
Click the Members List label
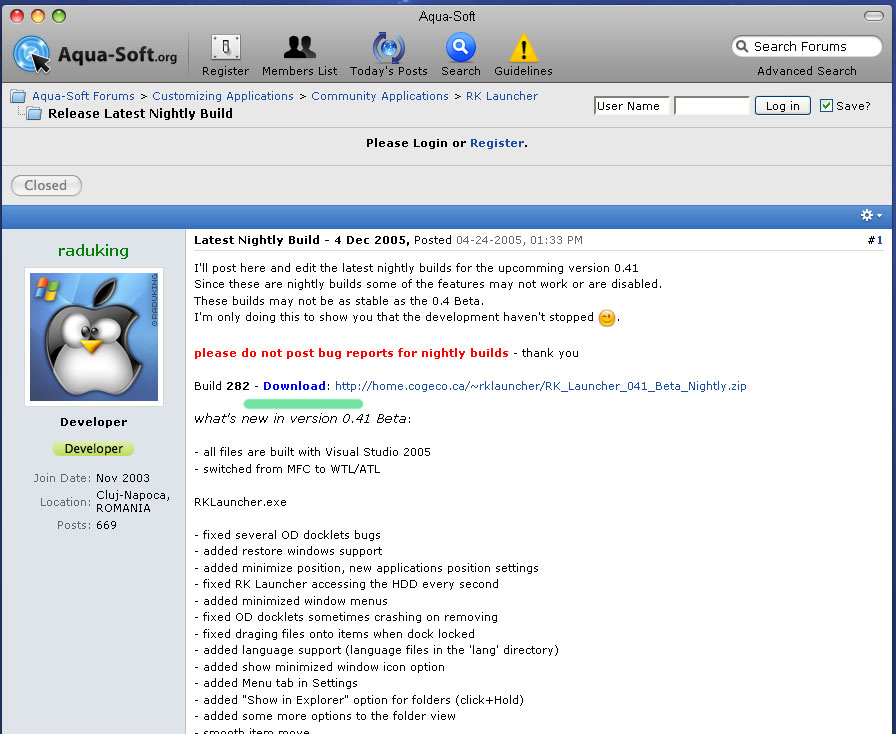[299, 71]
